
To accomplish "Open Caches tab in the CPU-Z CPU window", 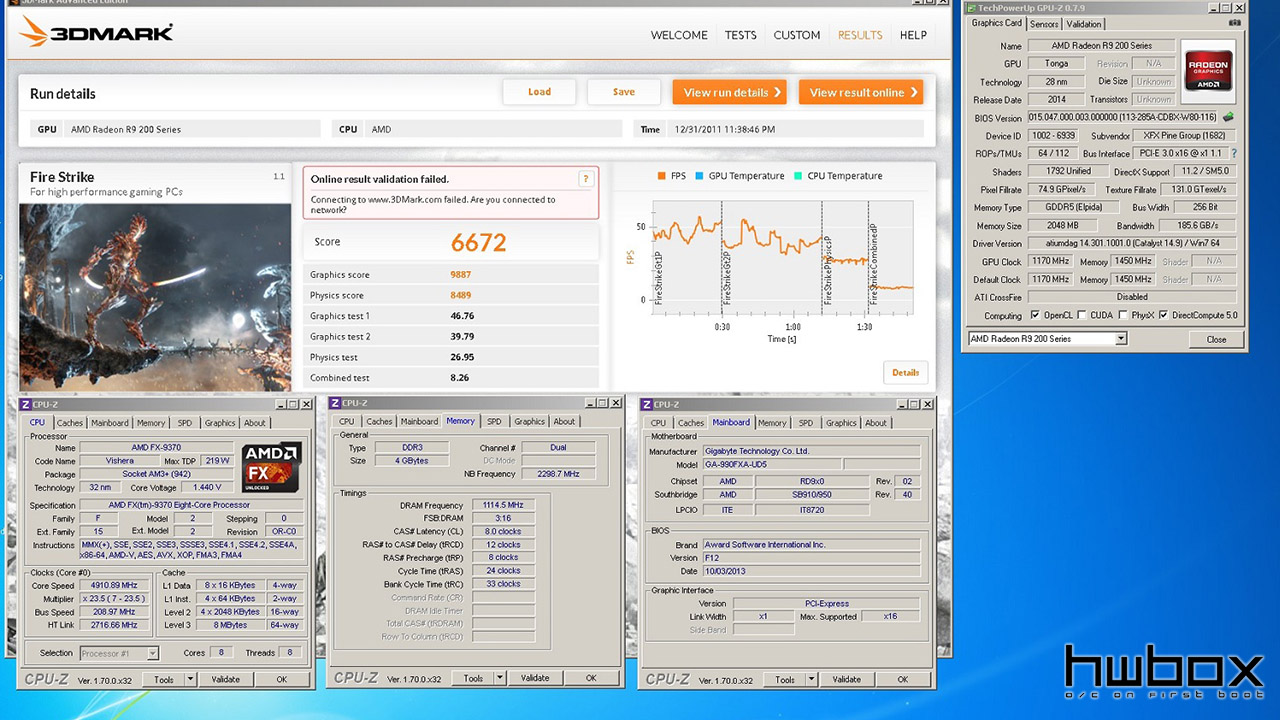I will pyautogui.click(x=69, y=423).
